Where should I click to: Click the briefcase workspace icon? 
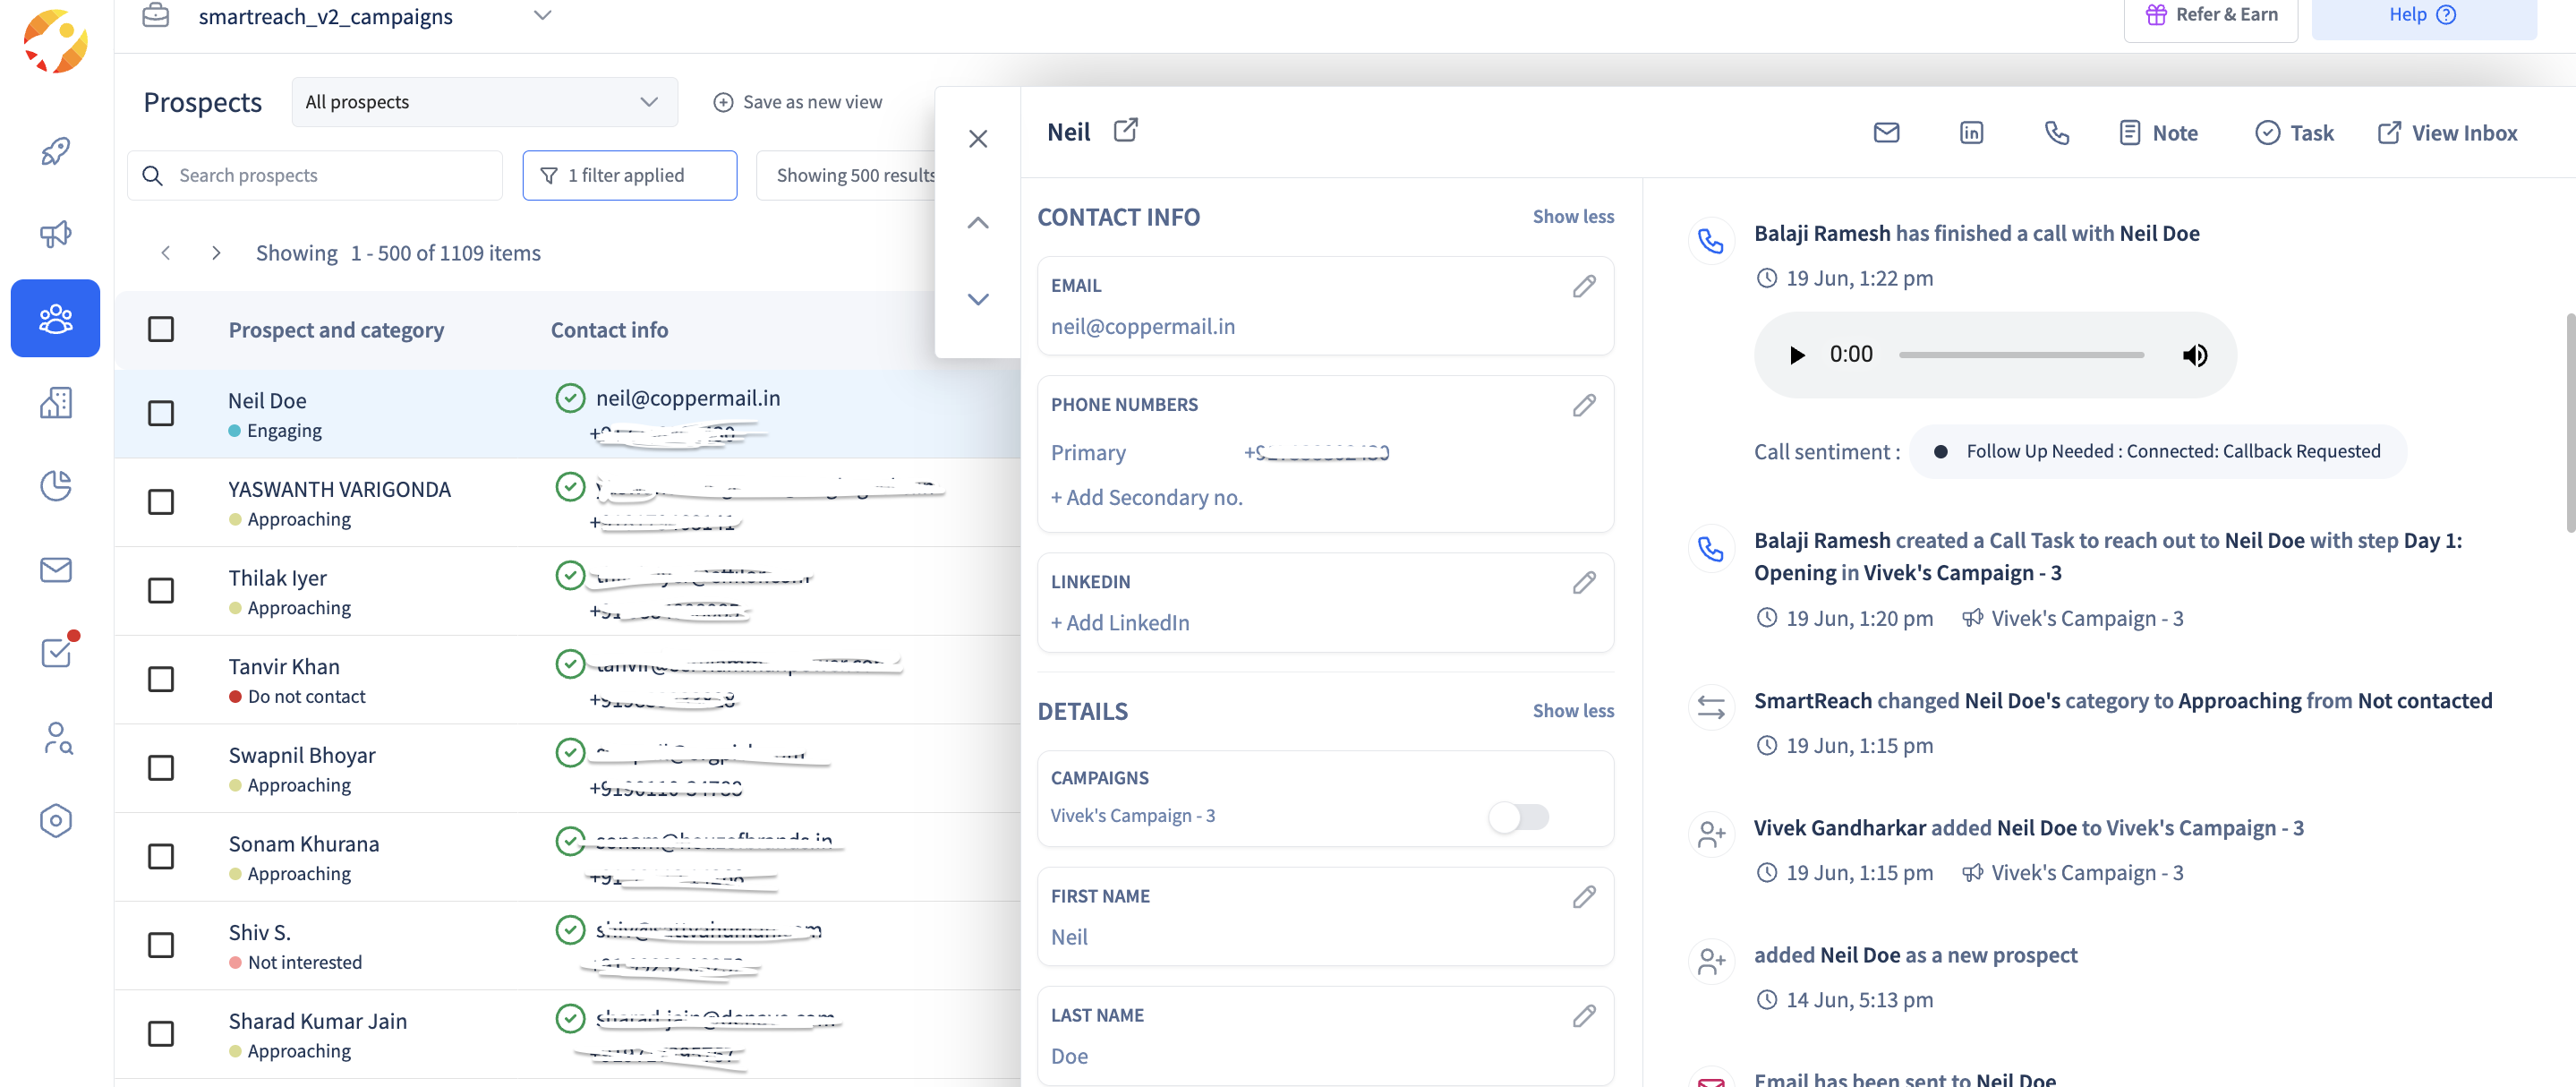coord(155,15)
